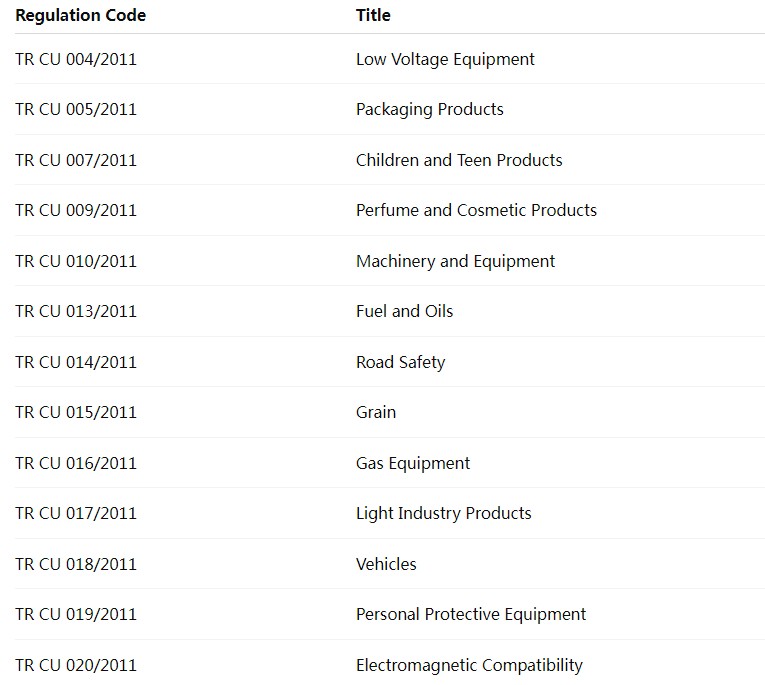Click the Children and Teen Products title
The height and width of the screenshot is (685, 765).
coord(459,160)
